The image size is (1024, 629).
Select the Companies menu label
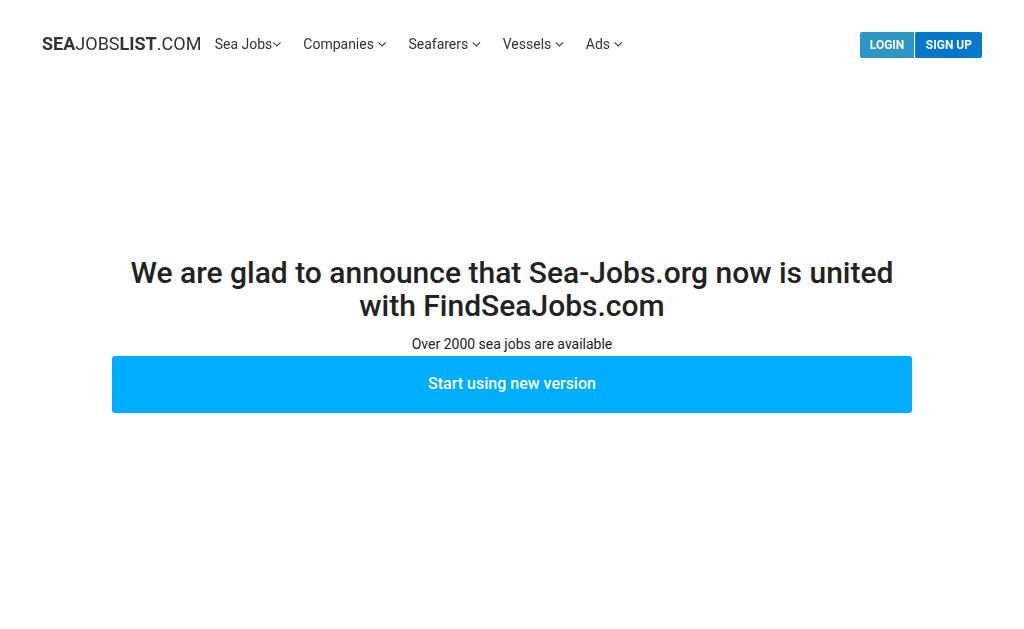pos(338,44)
